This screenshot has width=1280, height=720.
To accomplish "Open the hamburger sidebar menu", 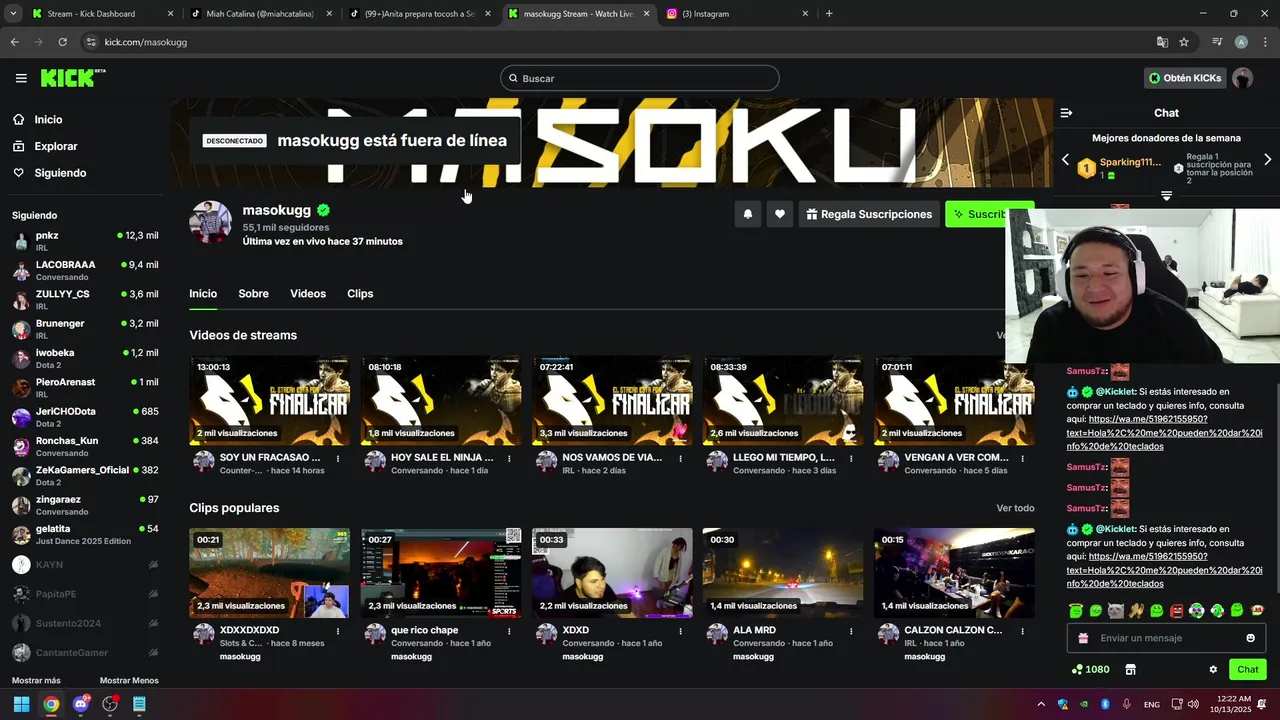I will [x=21, y=78].
